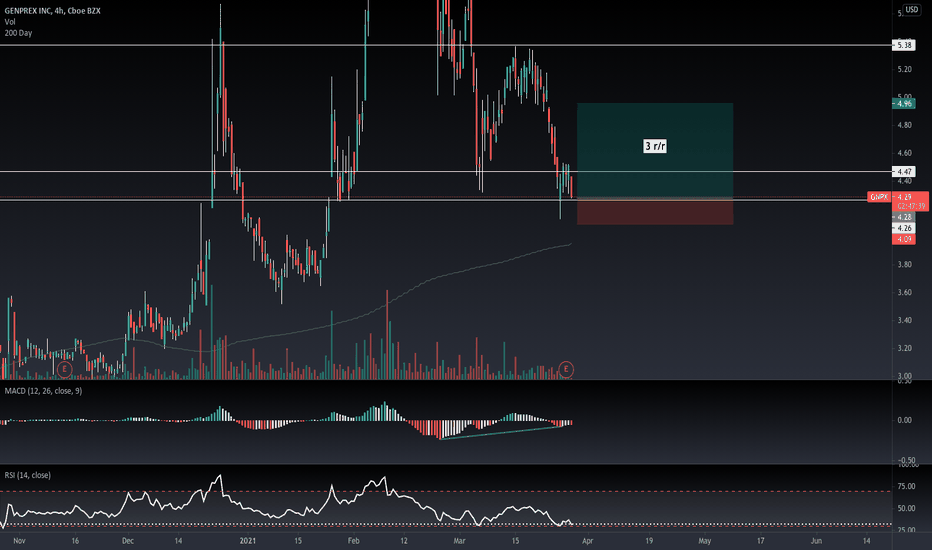
Task: Click the red GNPX price label
Action: pos(878,197)
